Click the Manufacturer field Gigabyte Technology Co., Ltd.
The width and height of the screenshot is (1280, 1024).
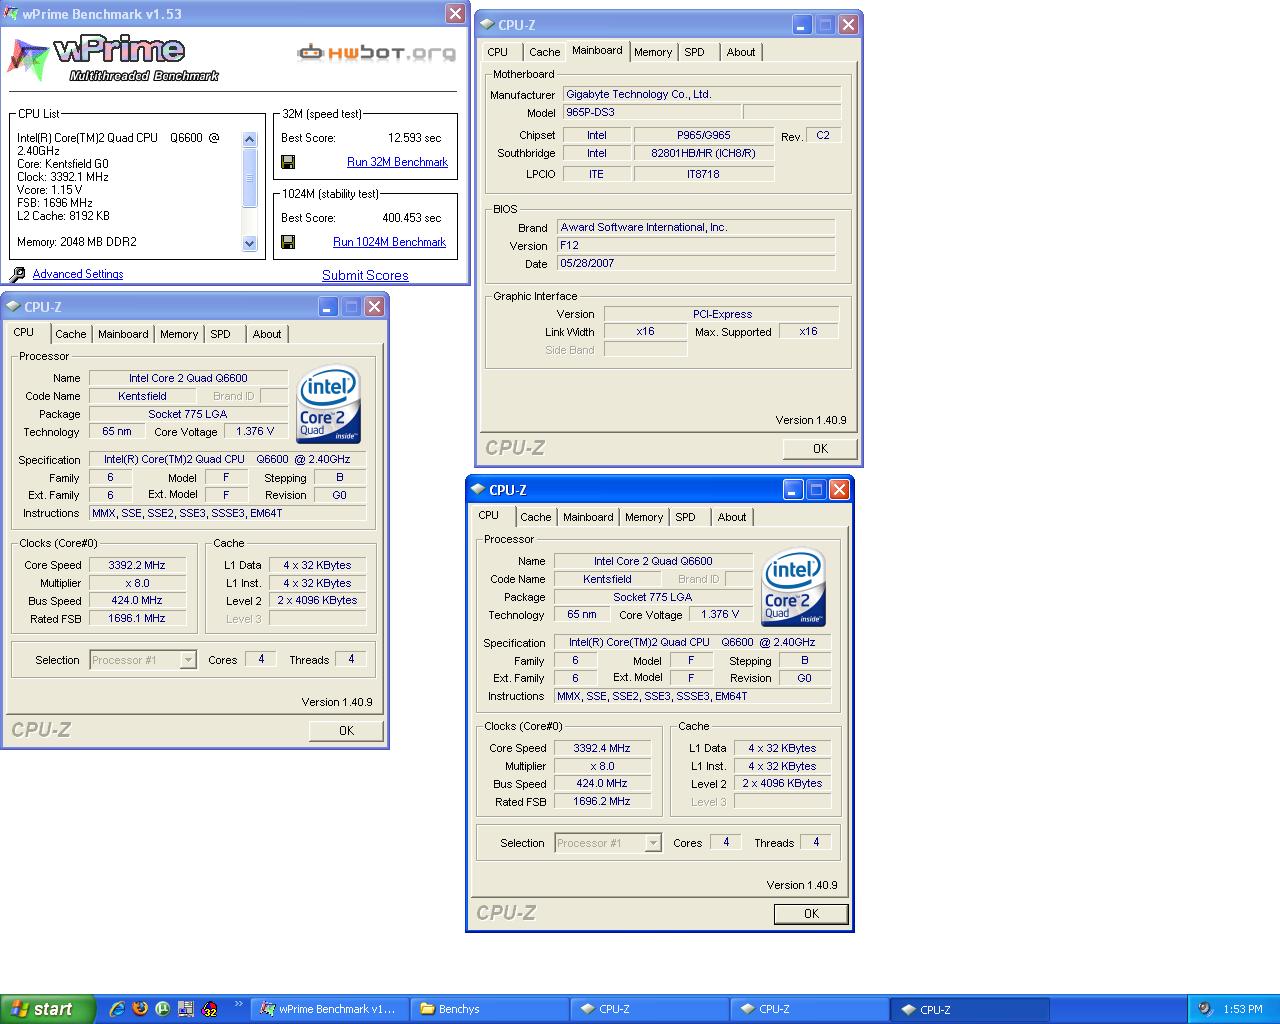pyautogui.click(x=701, y=94)
